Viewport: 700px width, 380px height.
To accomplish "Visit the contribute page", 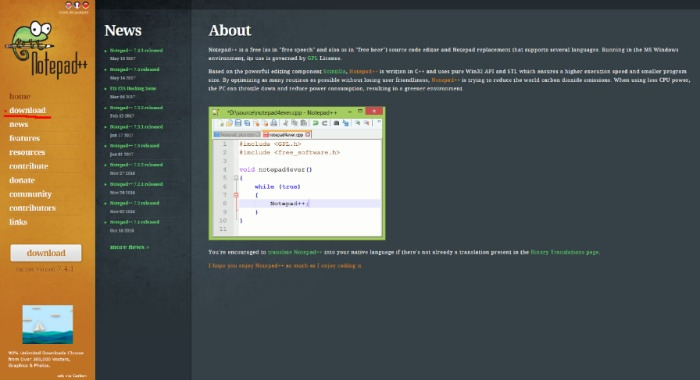I will [x=29, y=166].
